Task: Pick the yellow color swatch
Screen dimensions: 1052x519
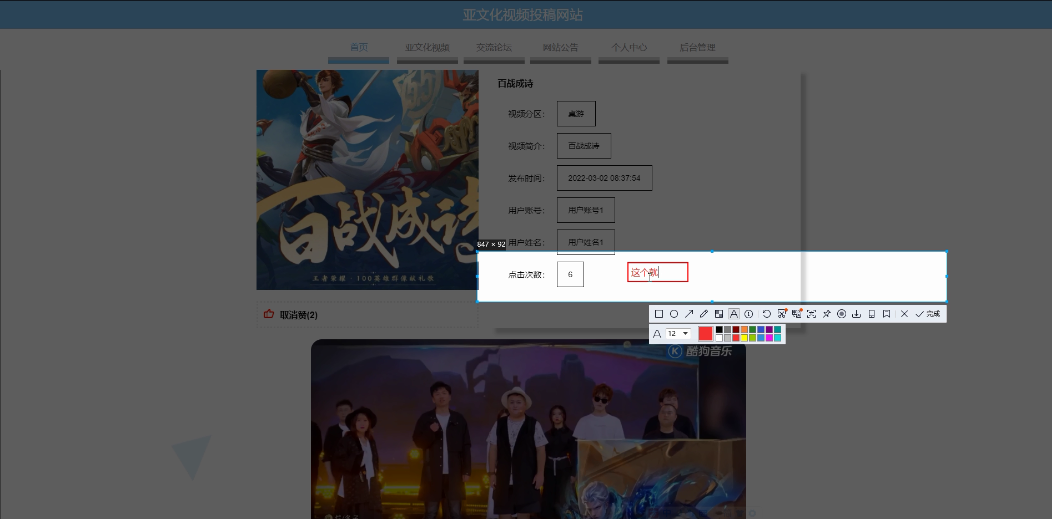Action: tap(744, 338)
